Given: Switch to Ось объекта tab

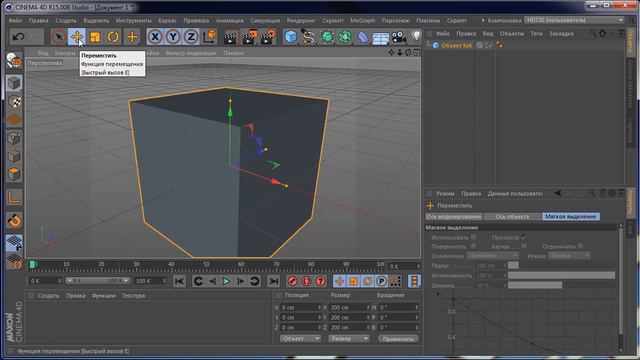Looking at the screenshot, I should tap(513, 217).
